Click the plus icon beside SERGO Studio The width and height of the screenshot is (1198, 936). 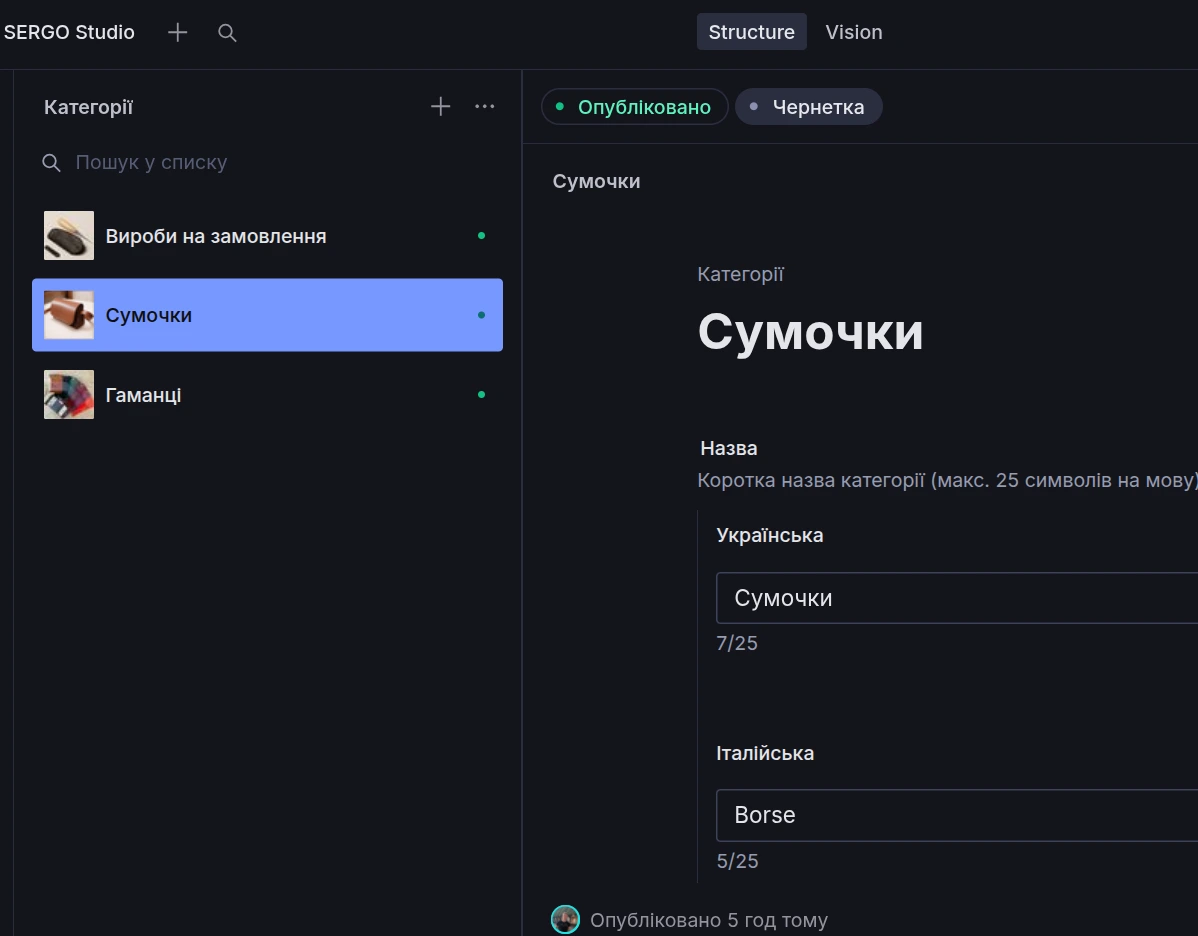point(177,32)
